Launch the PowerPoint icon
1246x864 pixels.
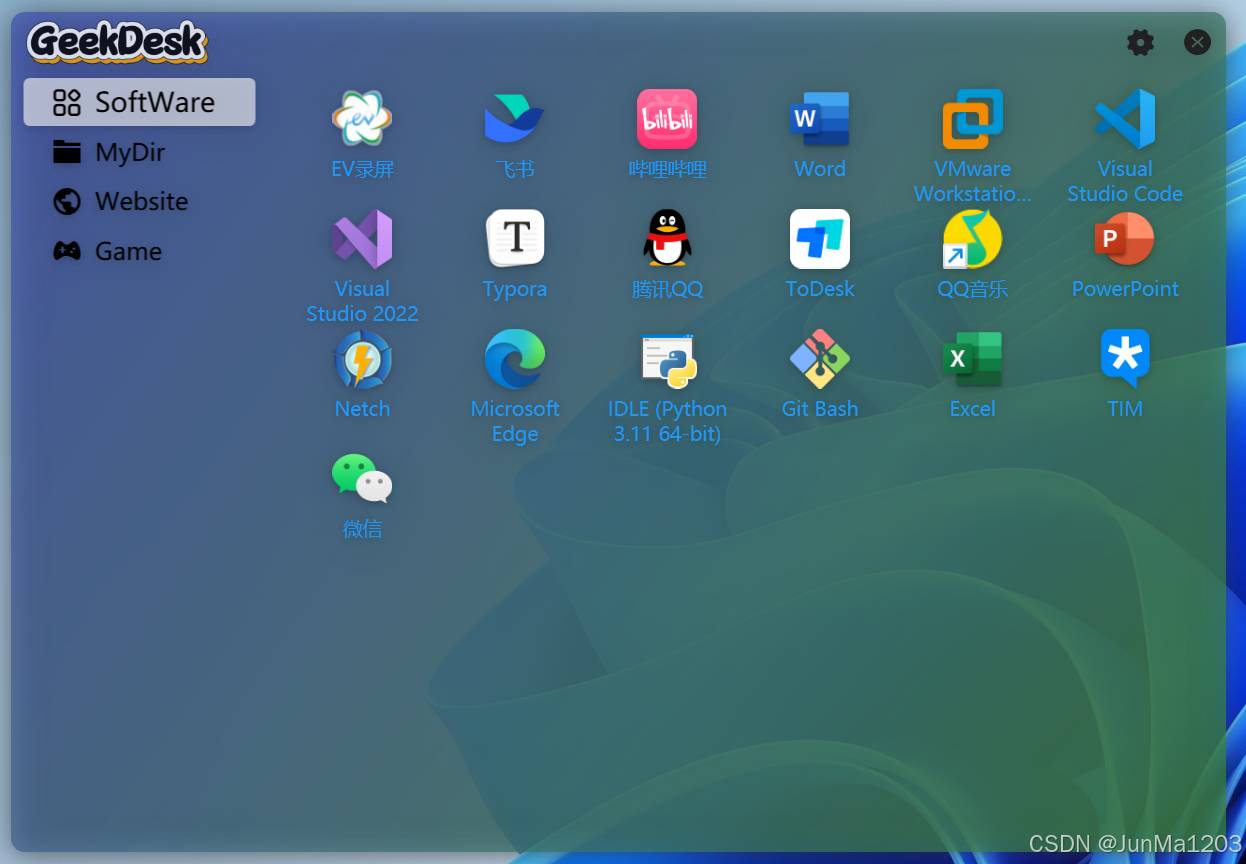click(1125, 239)
